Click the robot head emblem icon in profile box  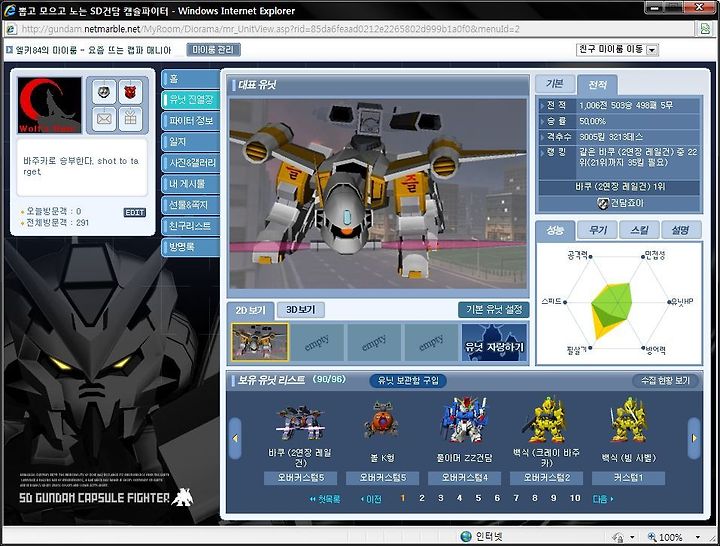click(x=104, y=92)
